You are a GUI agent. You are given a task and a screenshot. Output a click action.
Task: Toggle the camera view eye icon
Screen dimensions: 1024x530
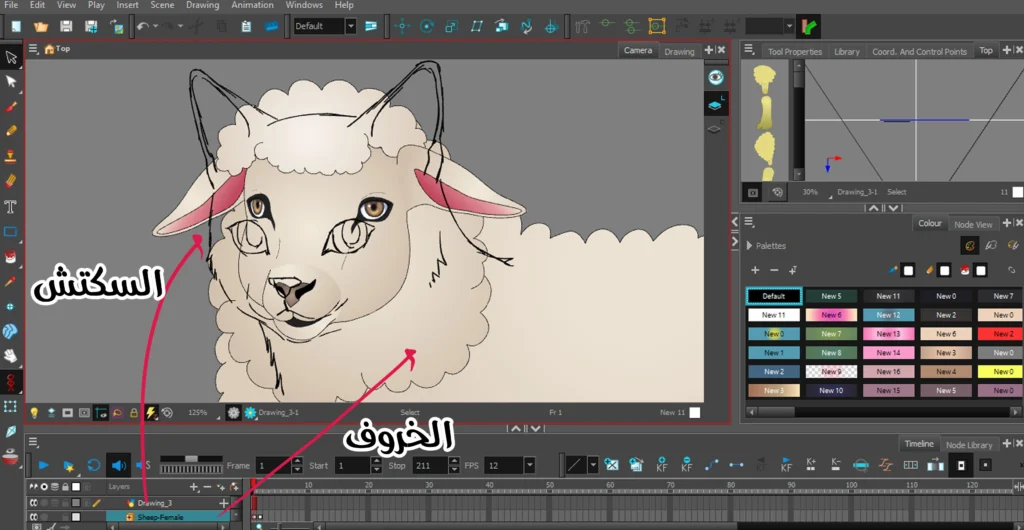tap(716, 77)
